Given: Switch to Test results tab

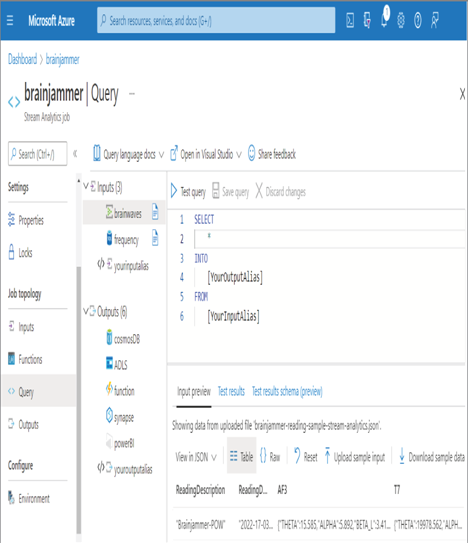Looking at the screenshot, I should [x=231, y=391].
